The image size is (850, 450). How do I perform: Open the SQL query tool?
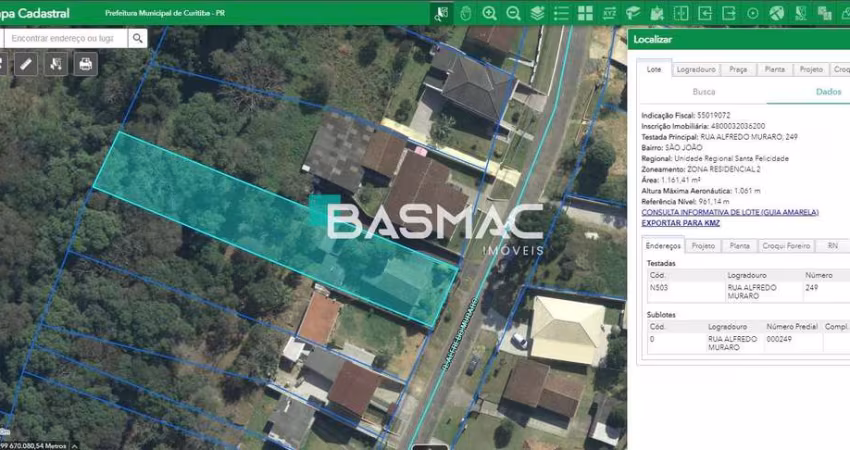click(800, 13)
